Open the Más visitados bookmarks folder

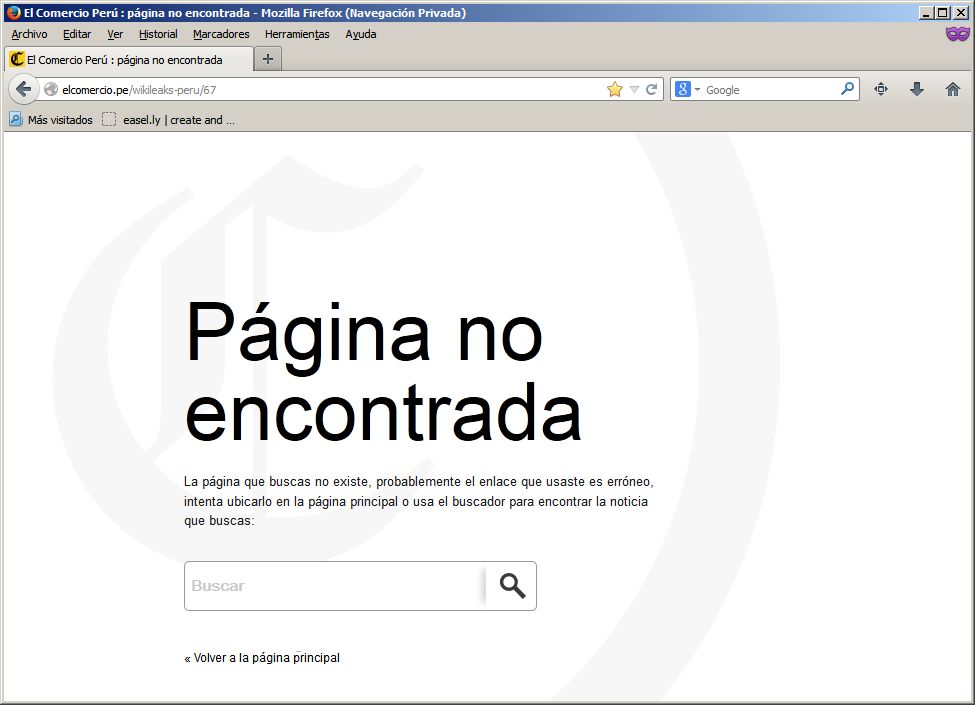click(51, 119)
